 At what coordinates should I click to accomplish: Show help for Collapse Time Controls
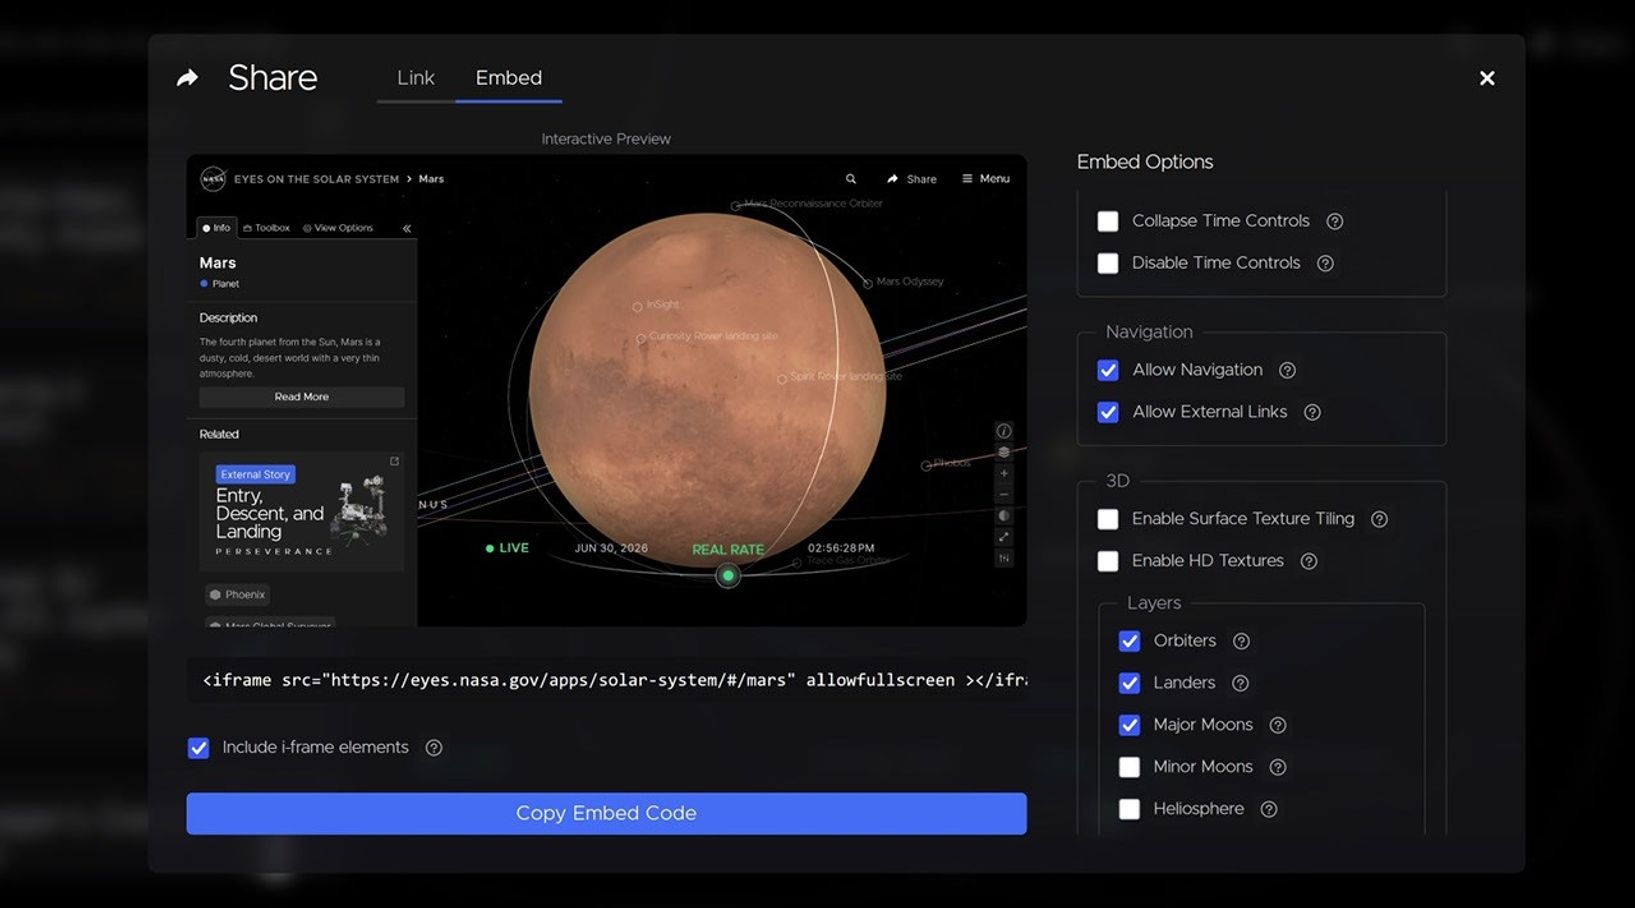tap(1335, 221)
